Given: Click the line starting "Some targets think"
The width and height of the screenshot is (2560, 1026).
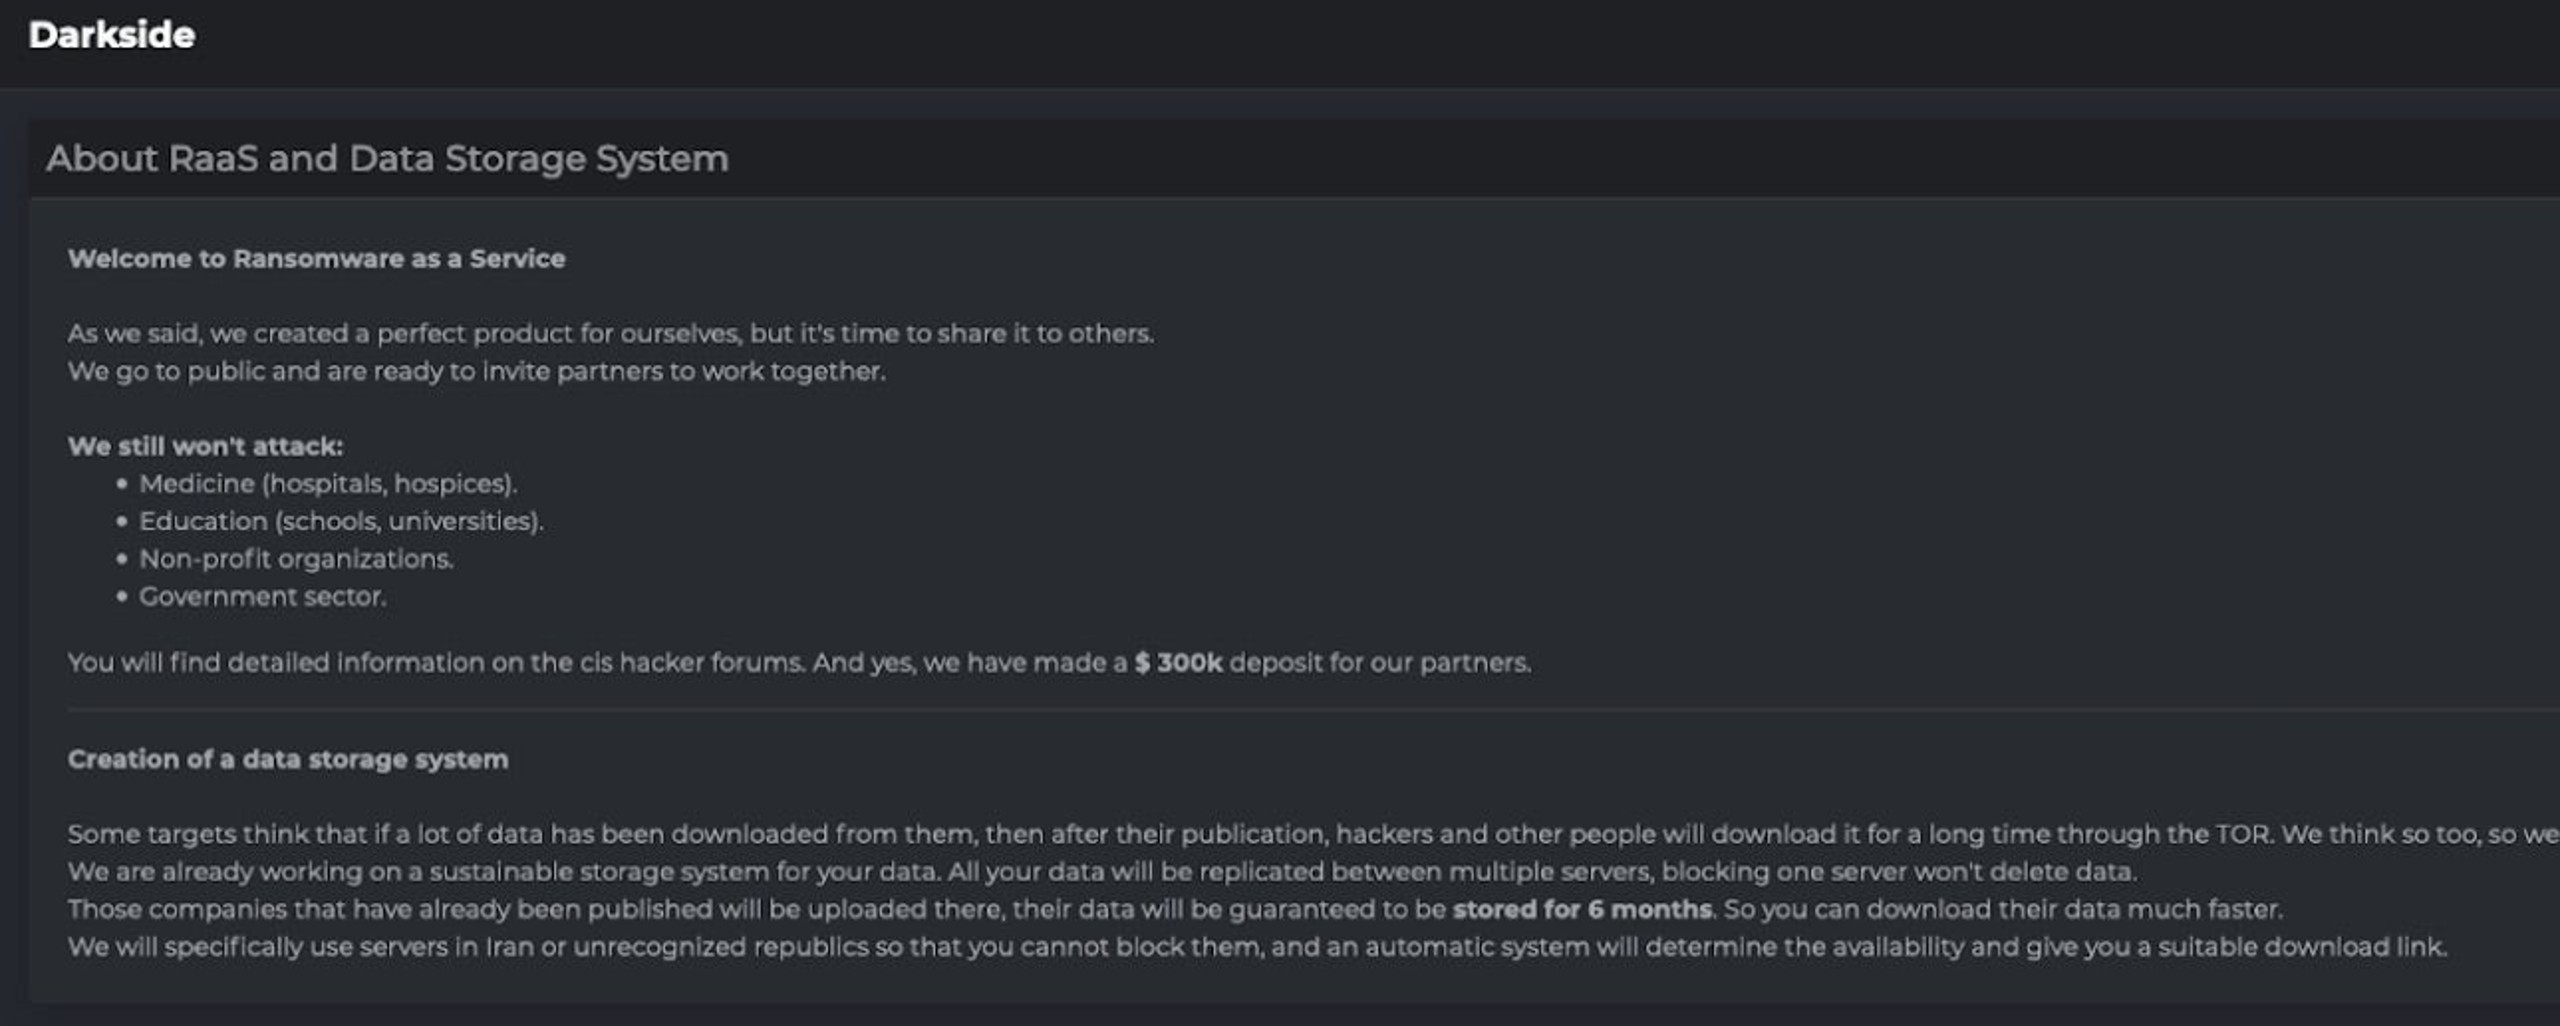Looking at the screenshot, I should [1313, 834].
